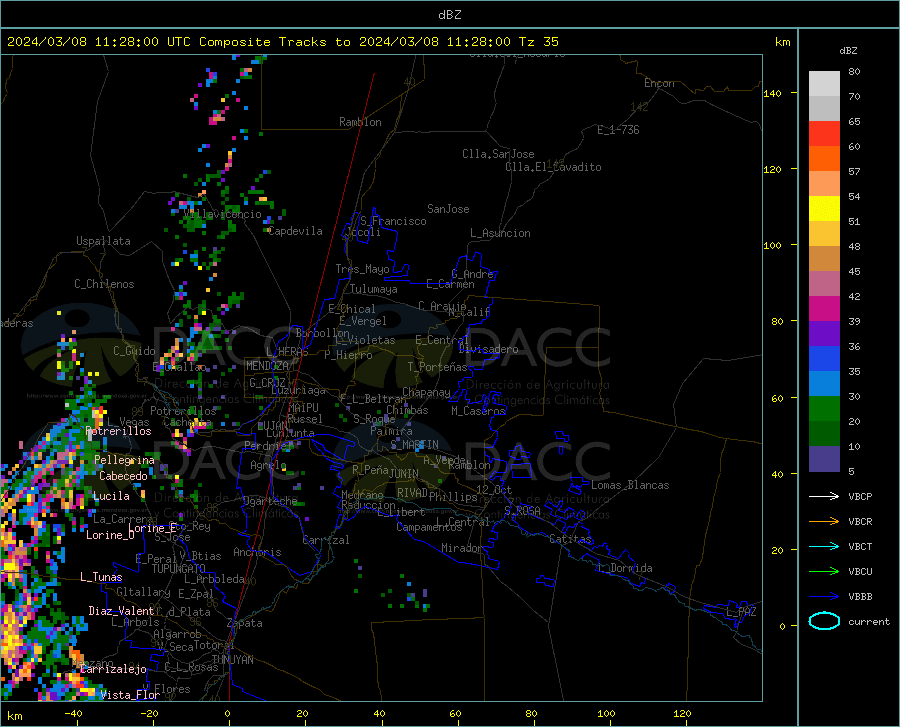The height and width of the screenshot is (727, 900).
Task: Click the Uspallata place label
Action: [x=103, y=242]
